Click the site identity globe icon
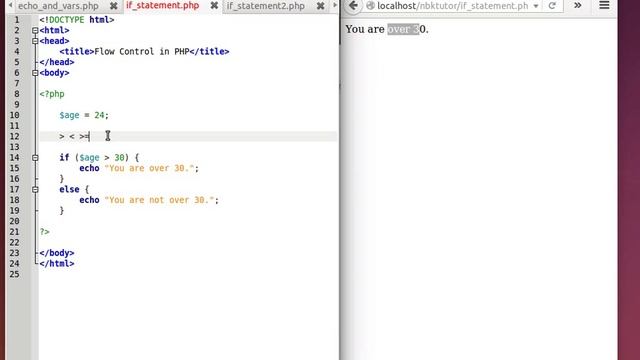This screenshot has width=640, height=360. (370, 6)
